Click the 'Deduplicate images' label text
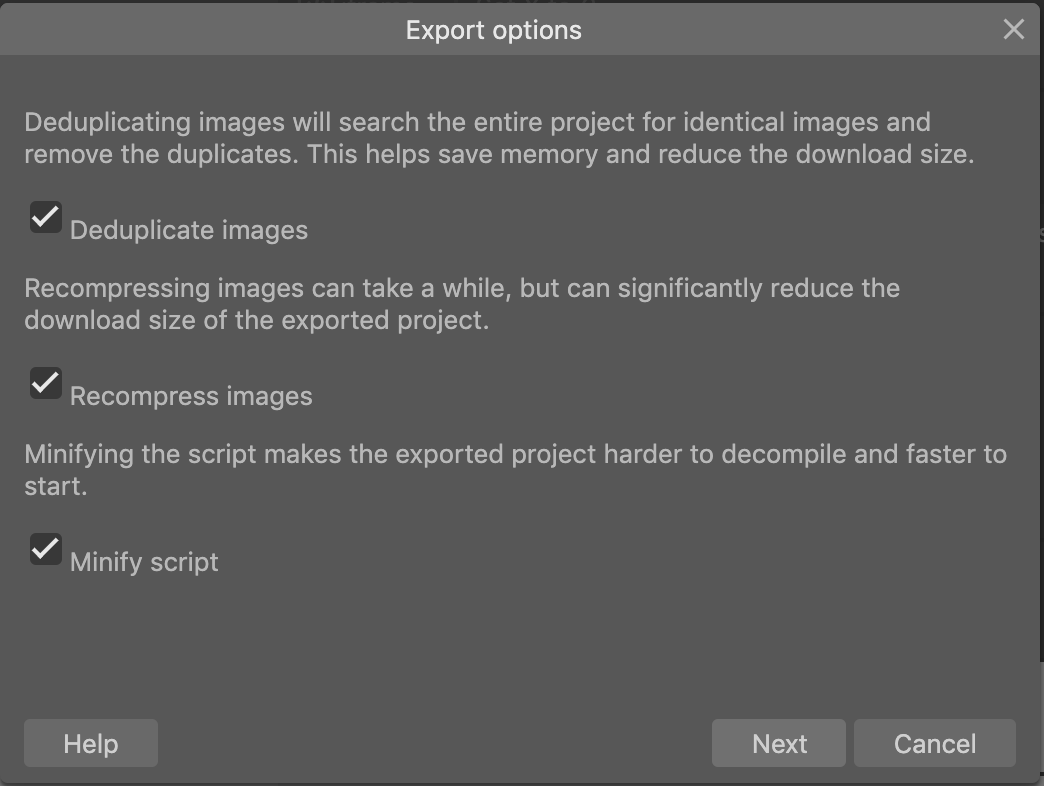Screen dimensions: 1044x786 tap(189, 230)
